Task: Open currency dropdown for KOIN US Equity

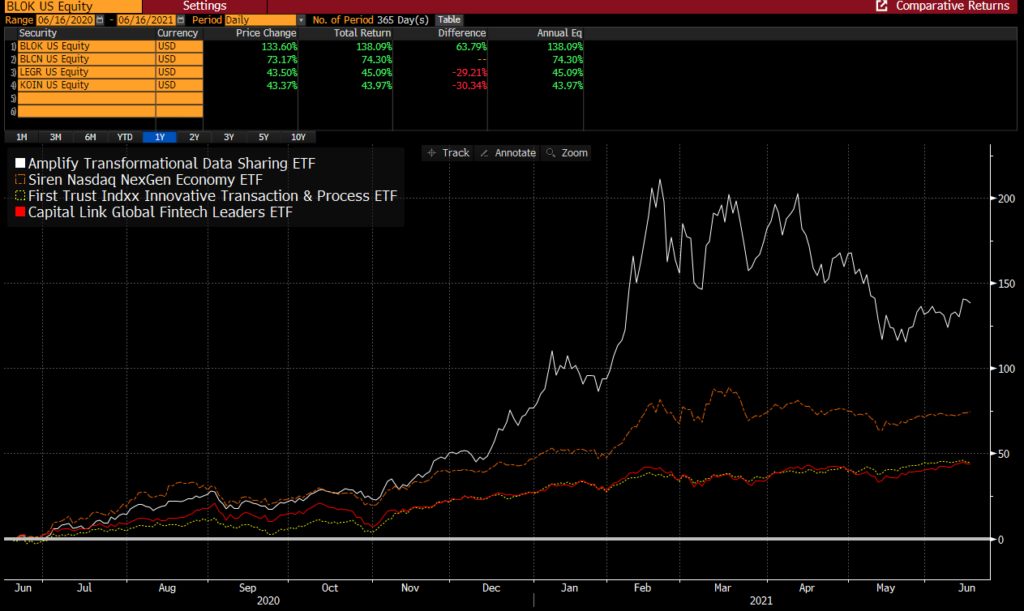Action: tap(178, 85)
